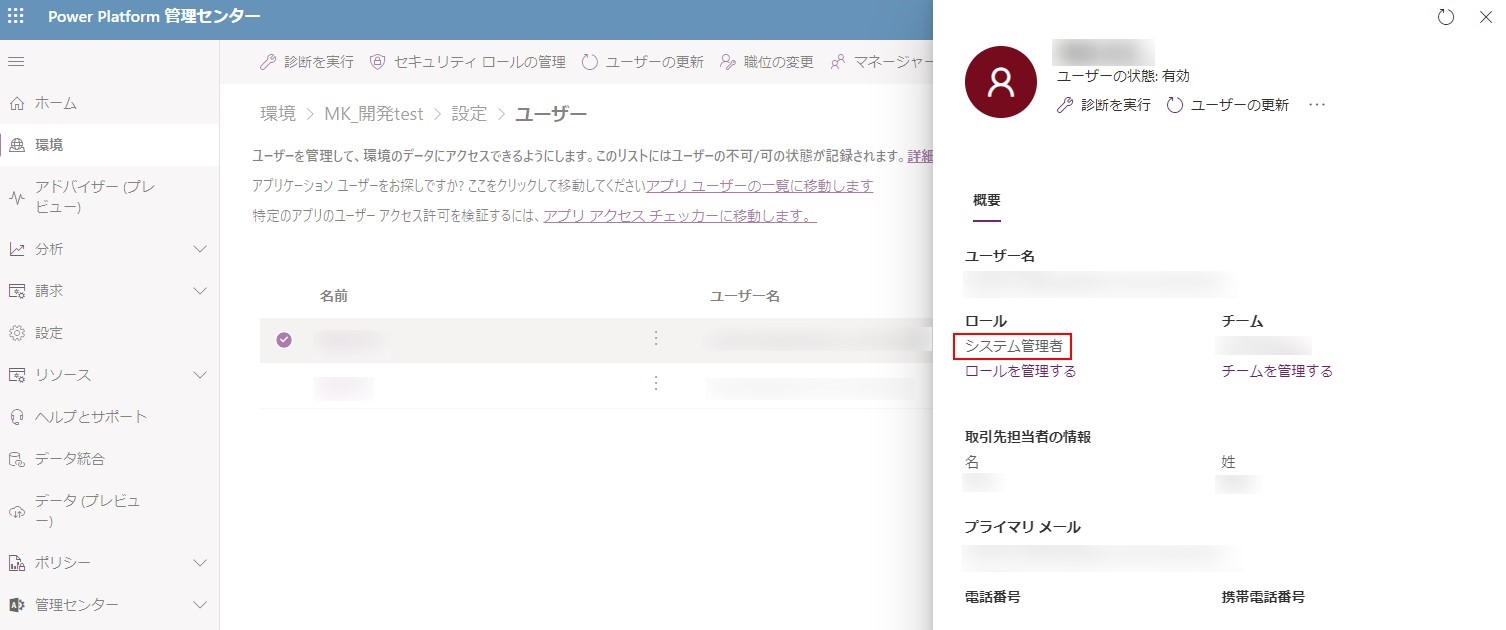The image size is (1506, 630).
Task: Open more options for second user row
Action: (656, 384)
